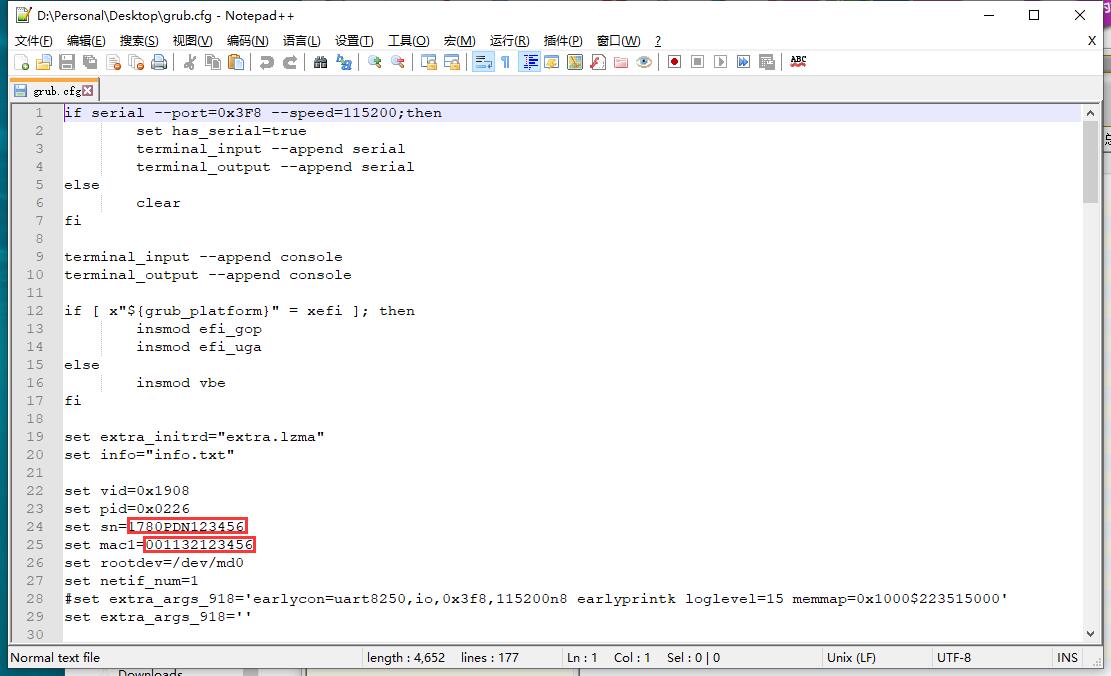Click the Undo arrow icon
The image size is (1111, 676).
click(266, 62)
